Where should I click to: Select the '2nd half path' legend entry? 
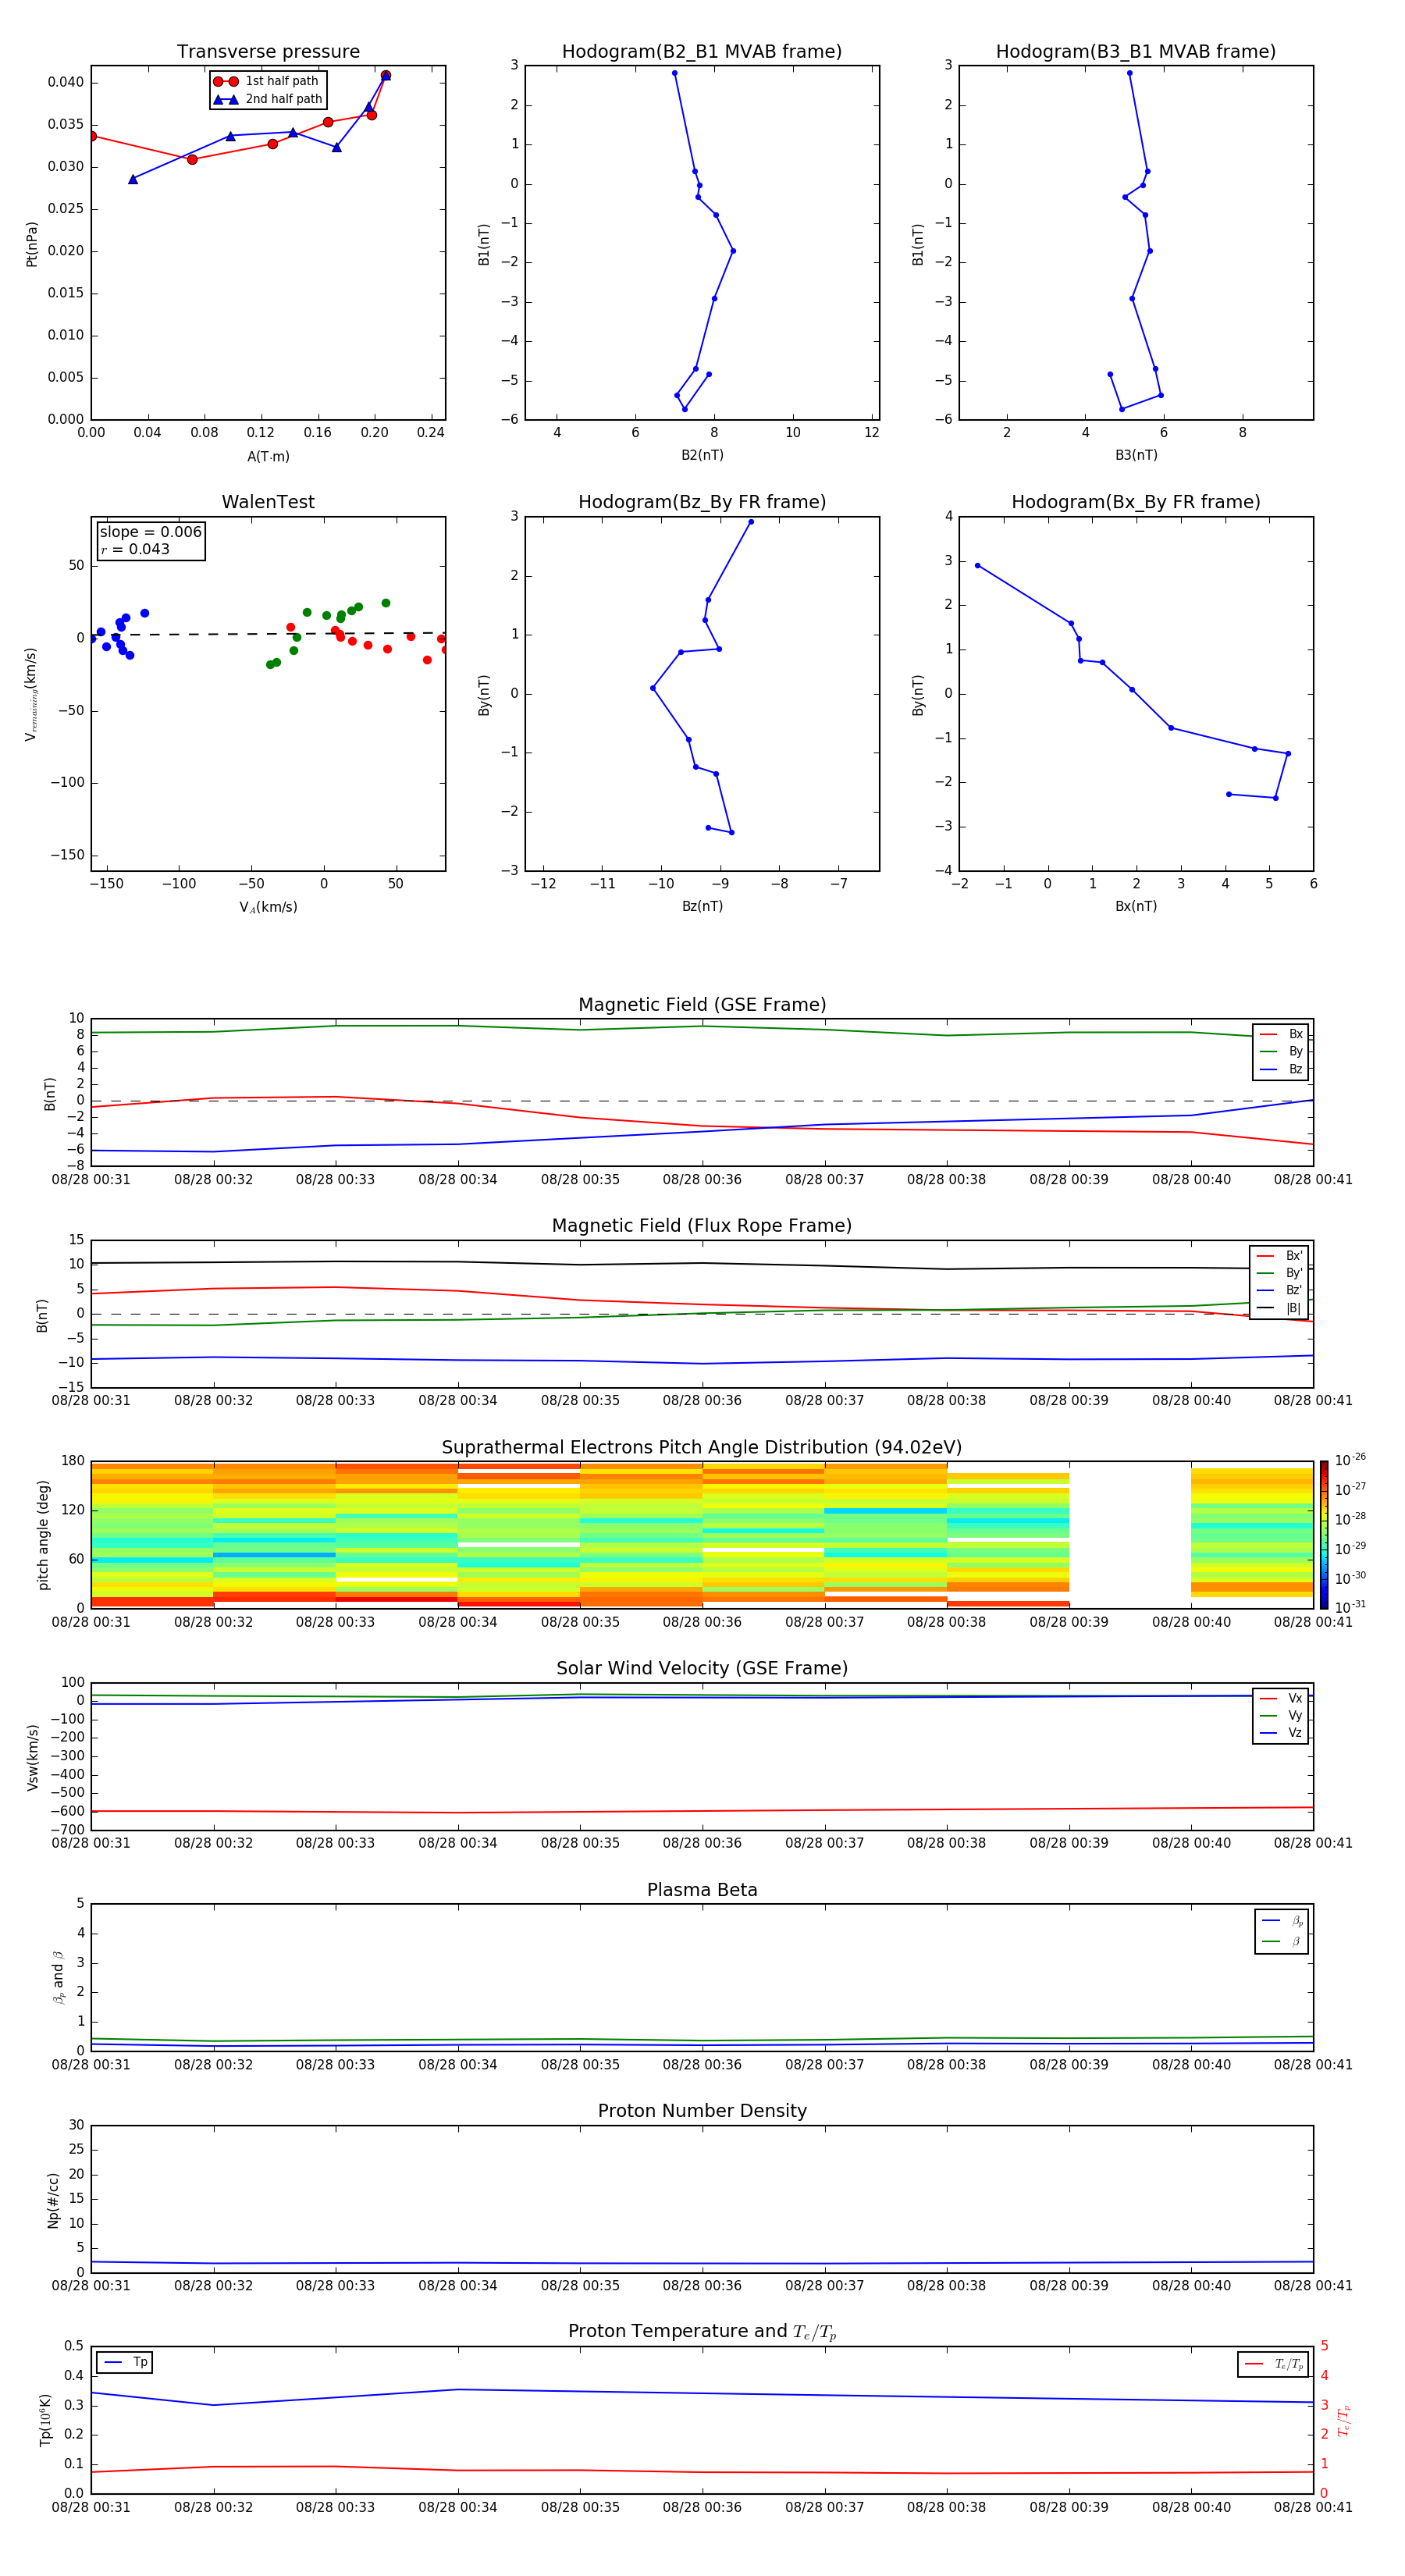pyautogui.click(x=267, y=99)
